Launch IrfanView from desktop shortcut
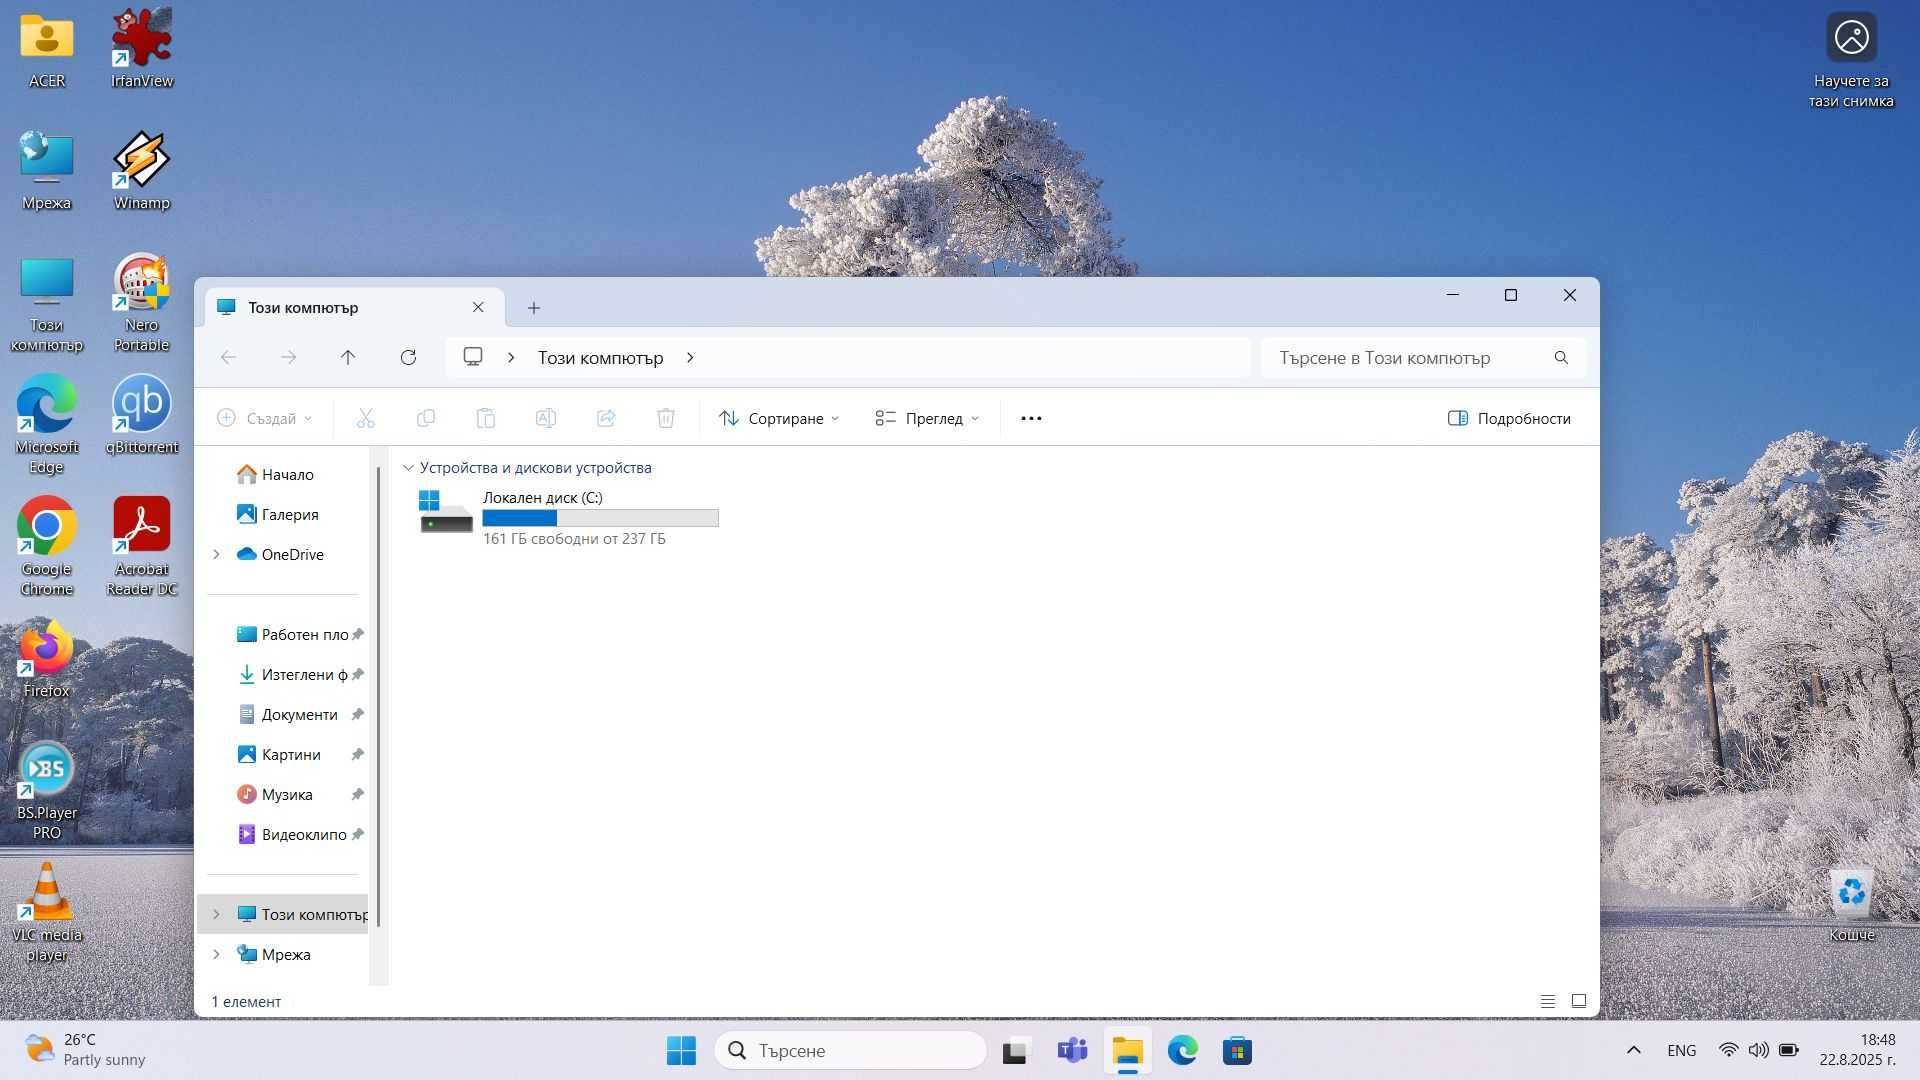 (141, 50)
